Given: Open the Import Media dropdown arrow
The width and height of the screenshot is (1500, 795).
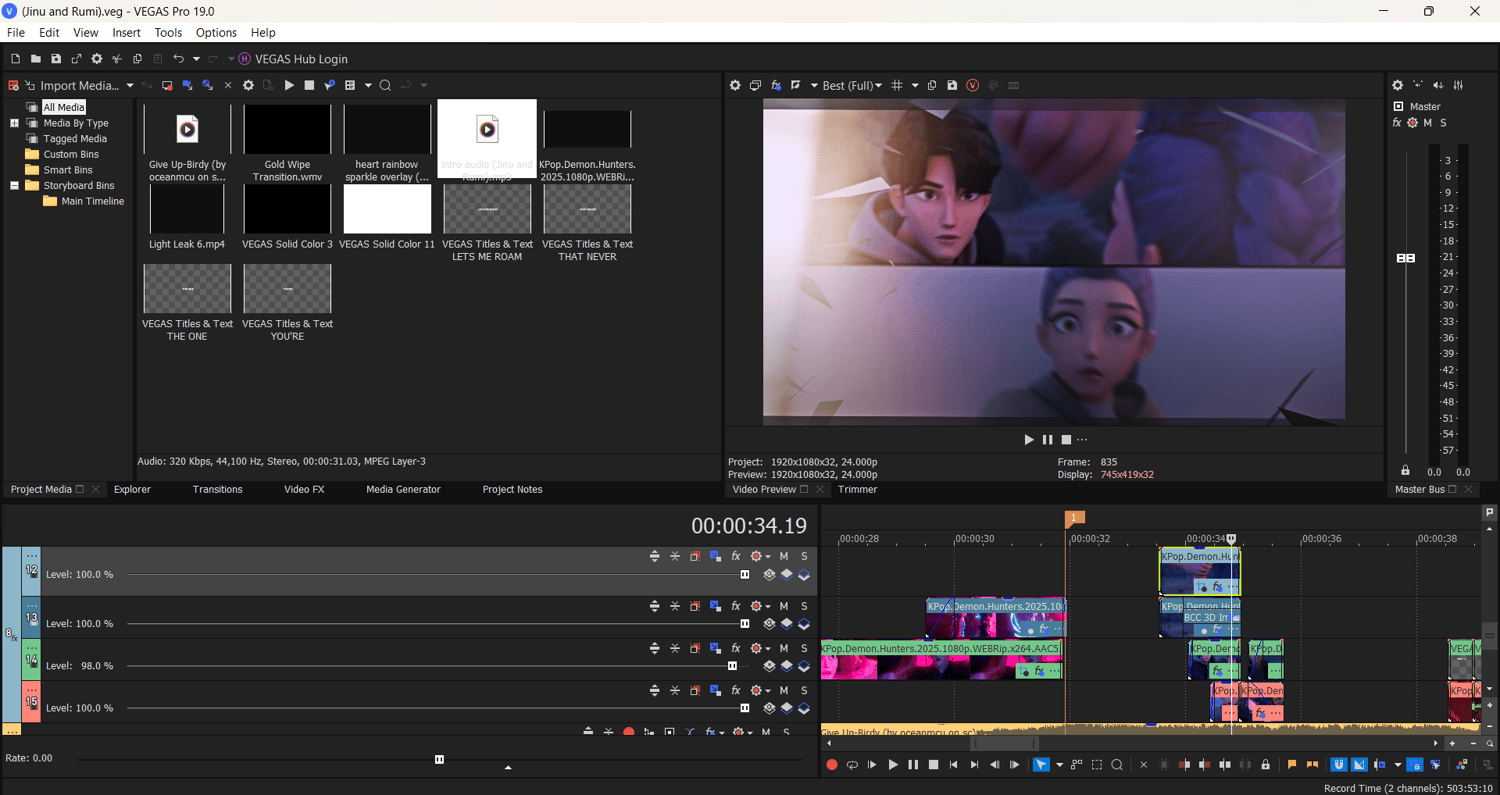Looking at the screenshot, I should click(130, 85).
